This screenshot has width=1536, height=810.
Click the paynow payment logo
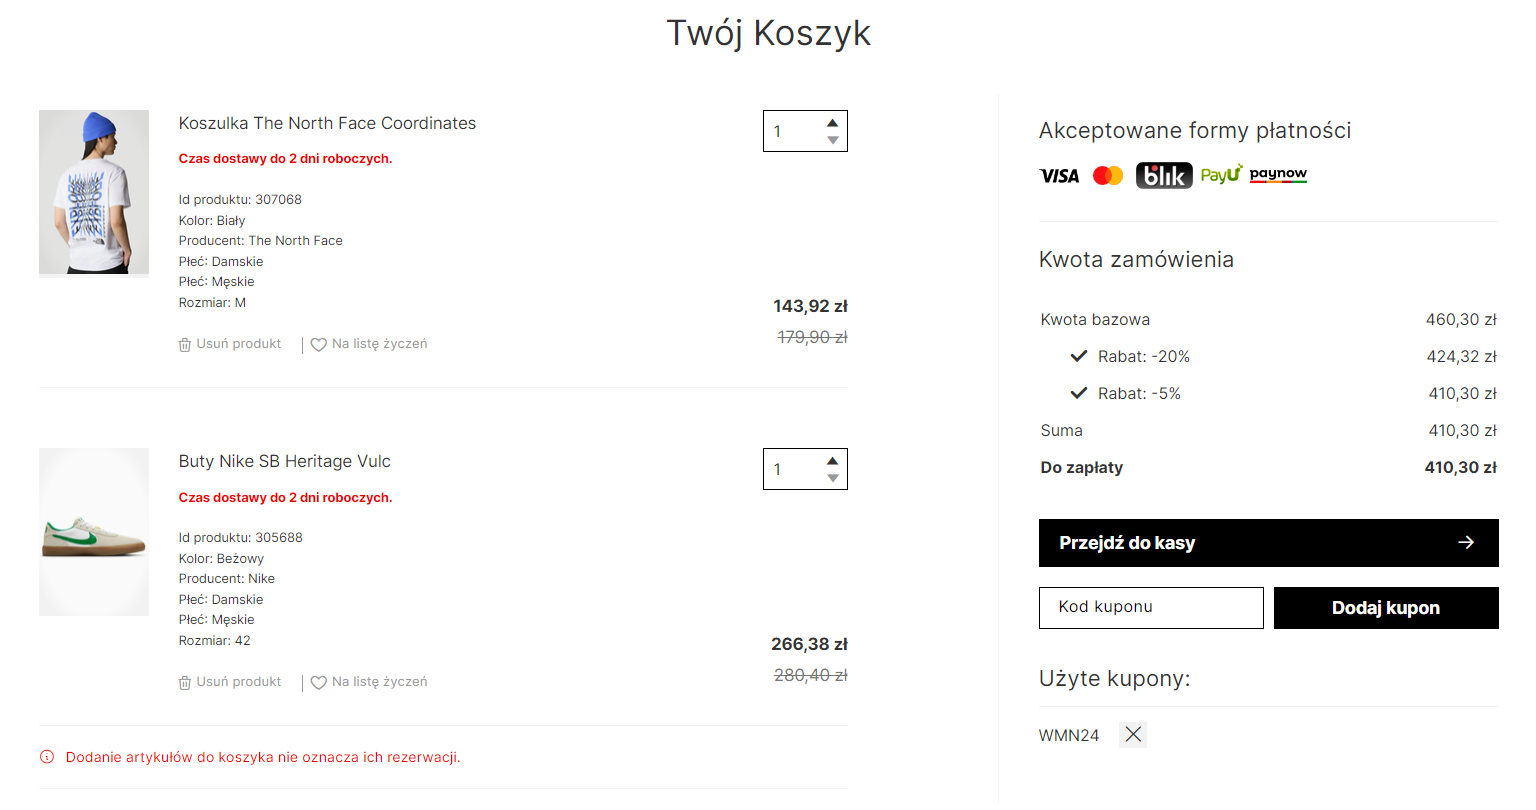coord(1278,174)
